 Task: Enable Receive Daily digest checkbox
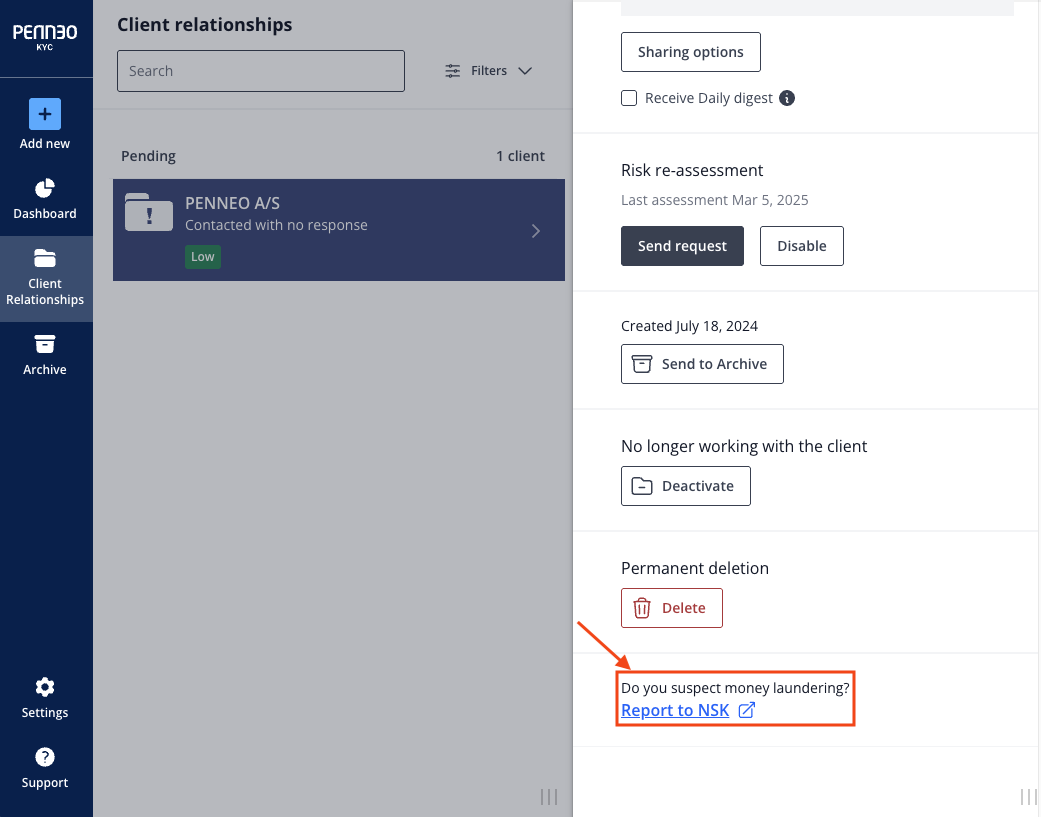point(629,98)
